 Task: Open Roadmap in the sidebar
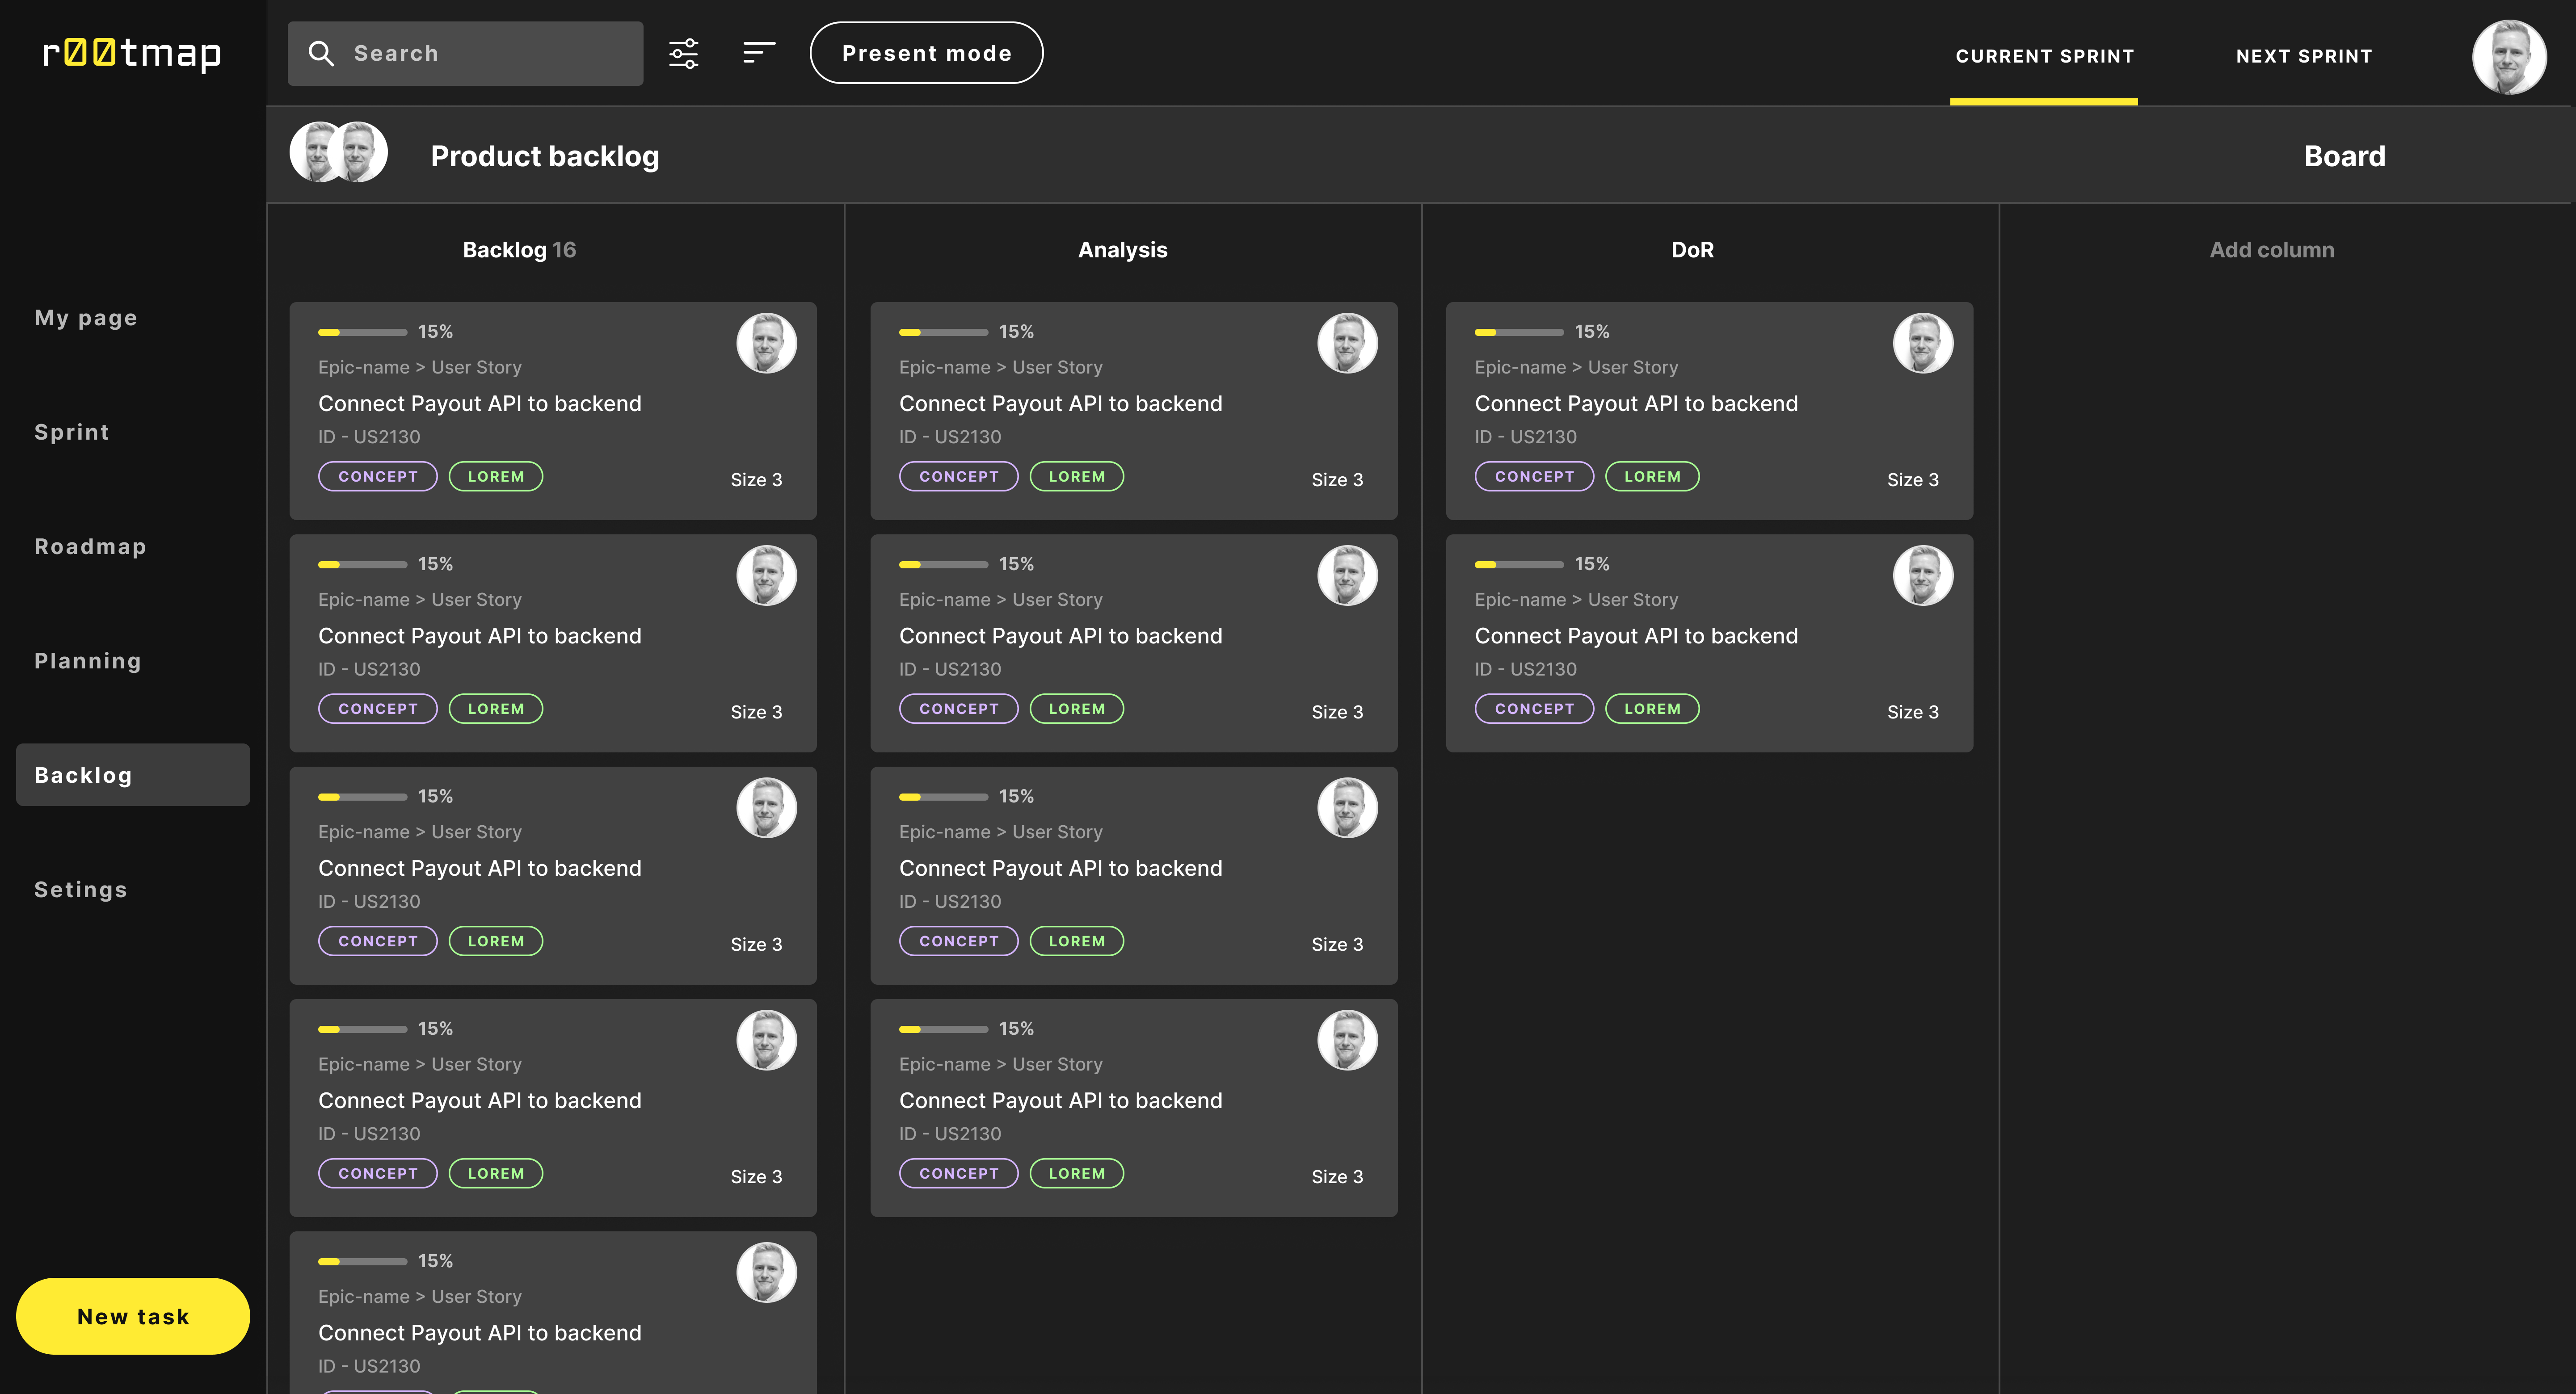pyautogui.click(x=90, y=546)
